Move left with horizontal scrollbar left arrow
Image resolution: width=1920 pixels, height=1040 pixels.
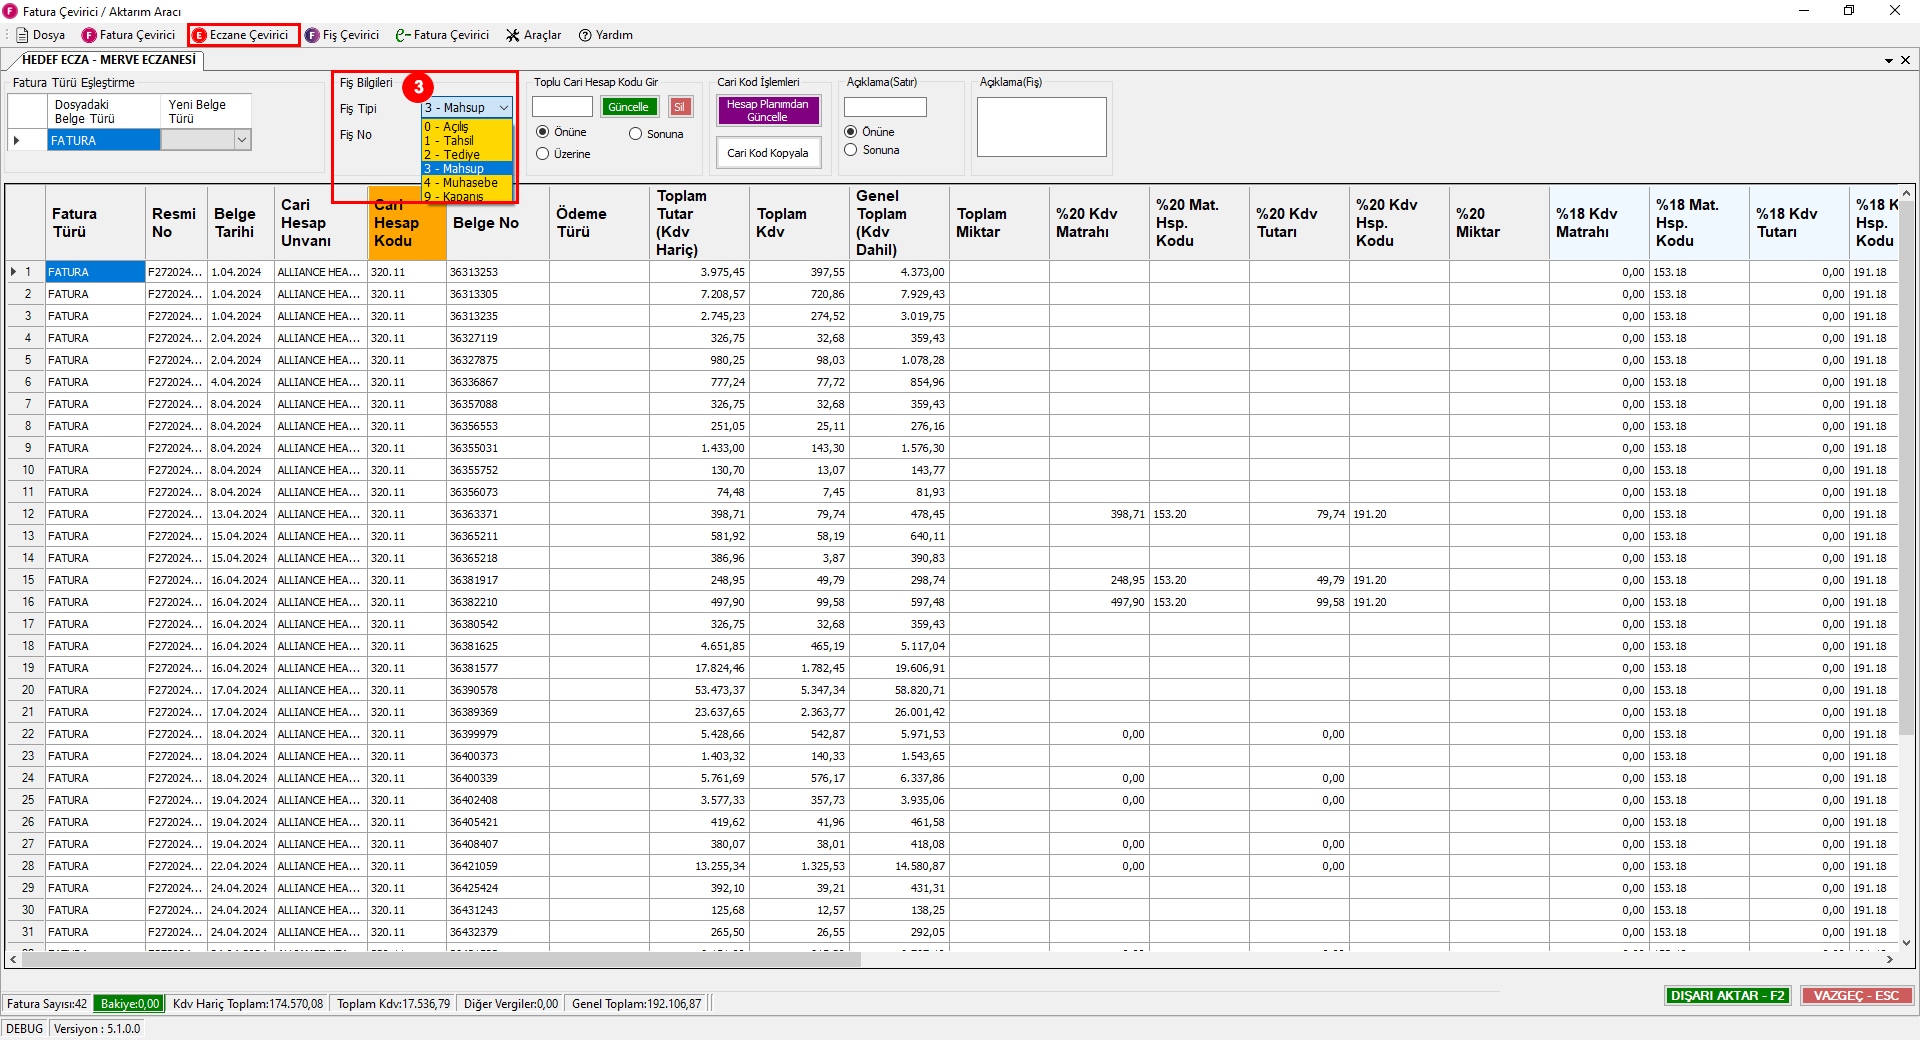[x=13, y=959]
